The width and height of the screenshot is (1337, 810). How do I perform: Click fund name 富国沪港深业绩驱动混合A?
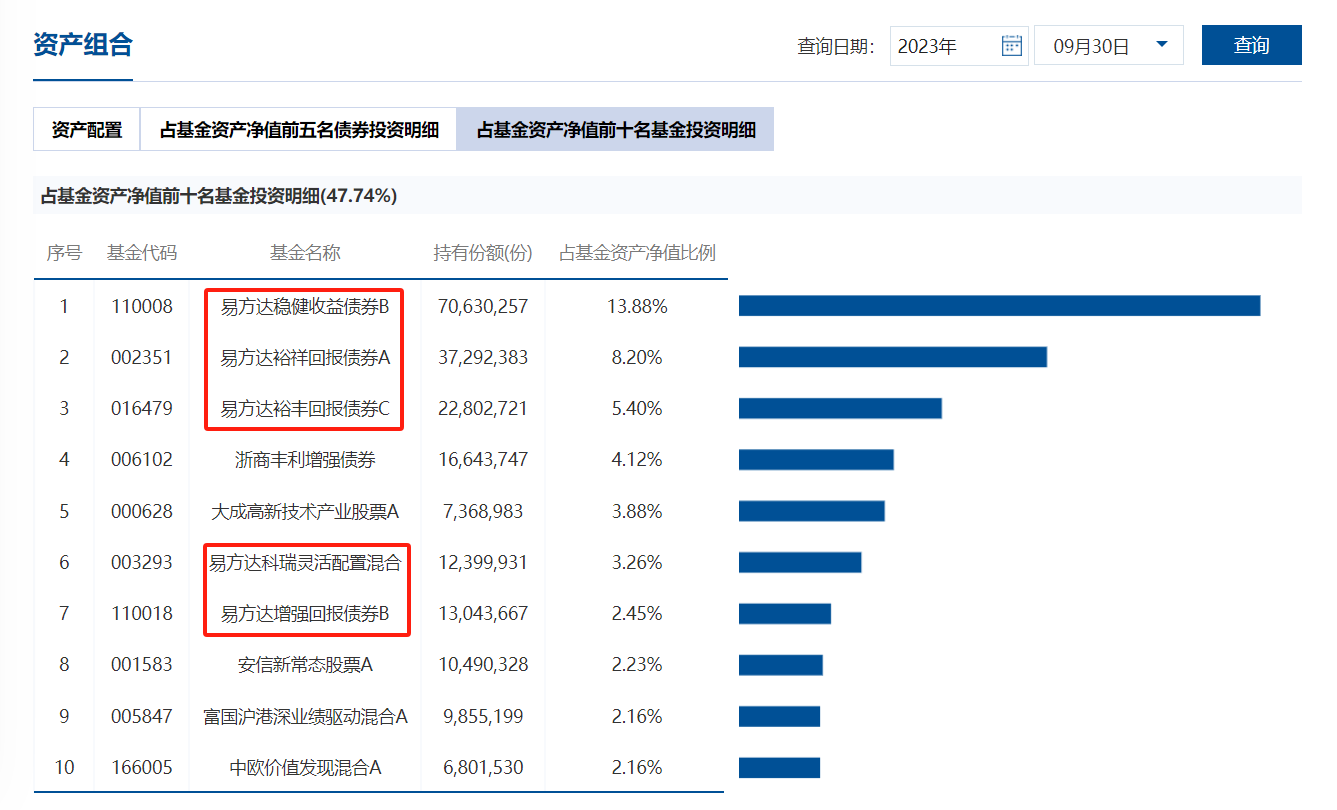point(305,717)
